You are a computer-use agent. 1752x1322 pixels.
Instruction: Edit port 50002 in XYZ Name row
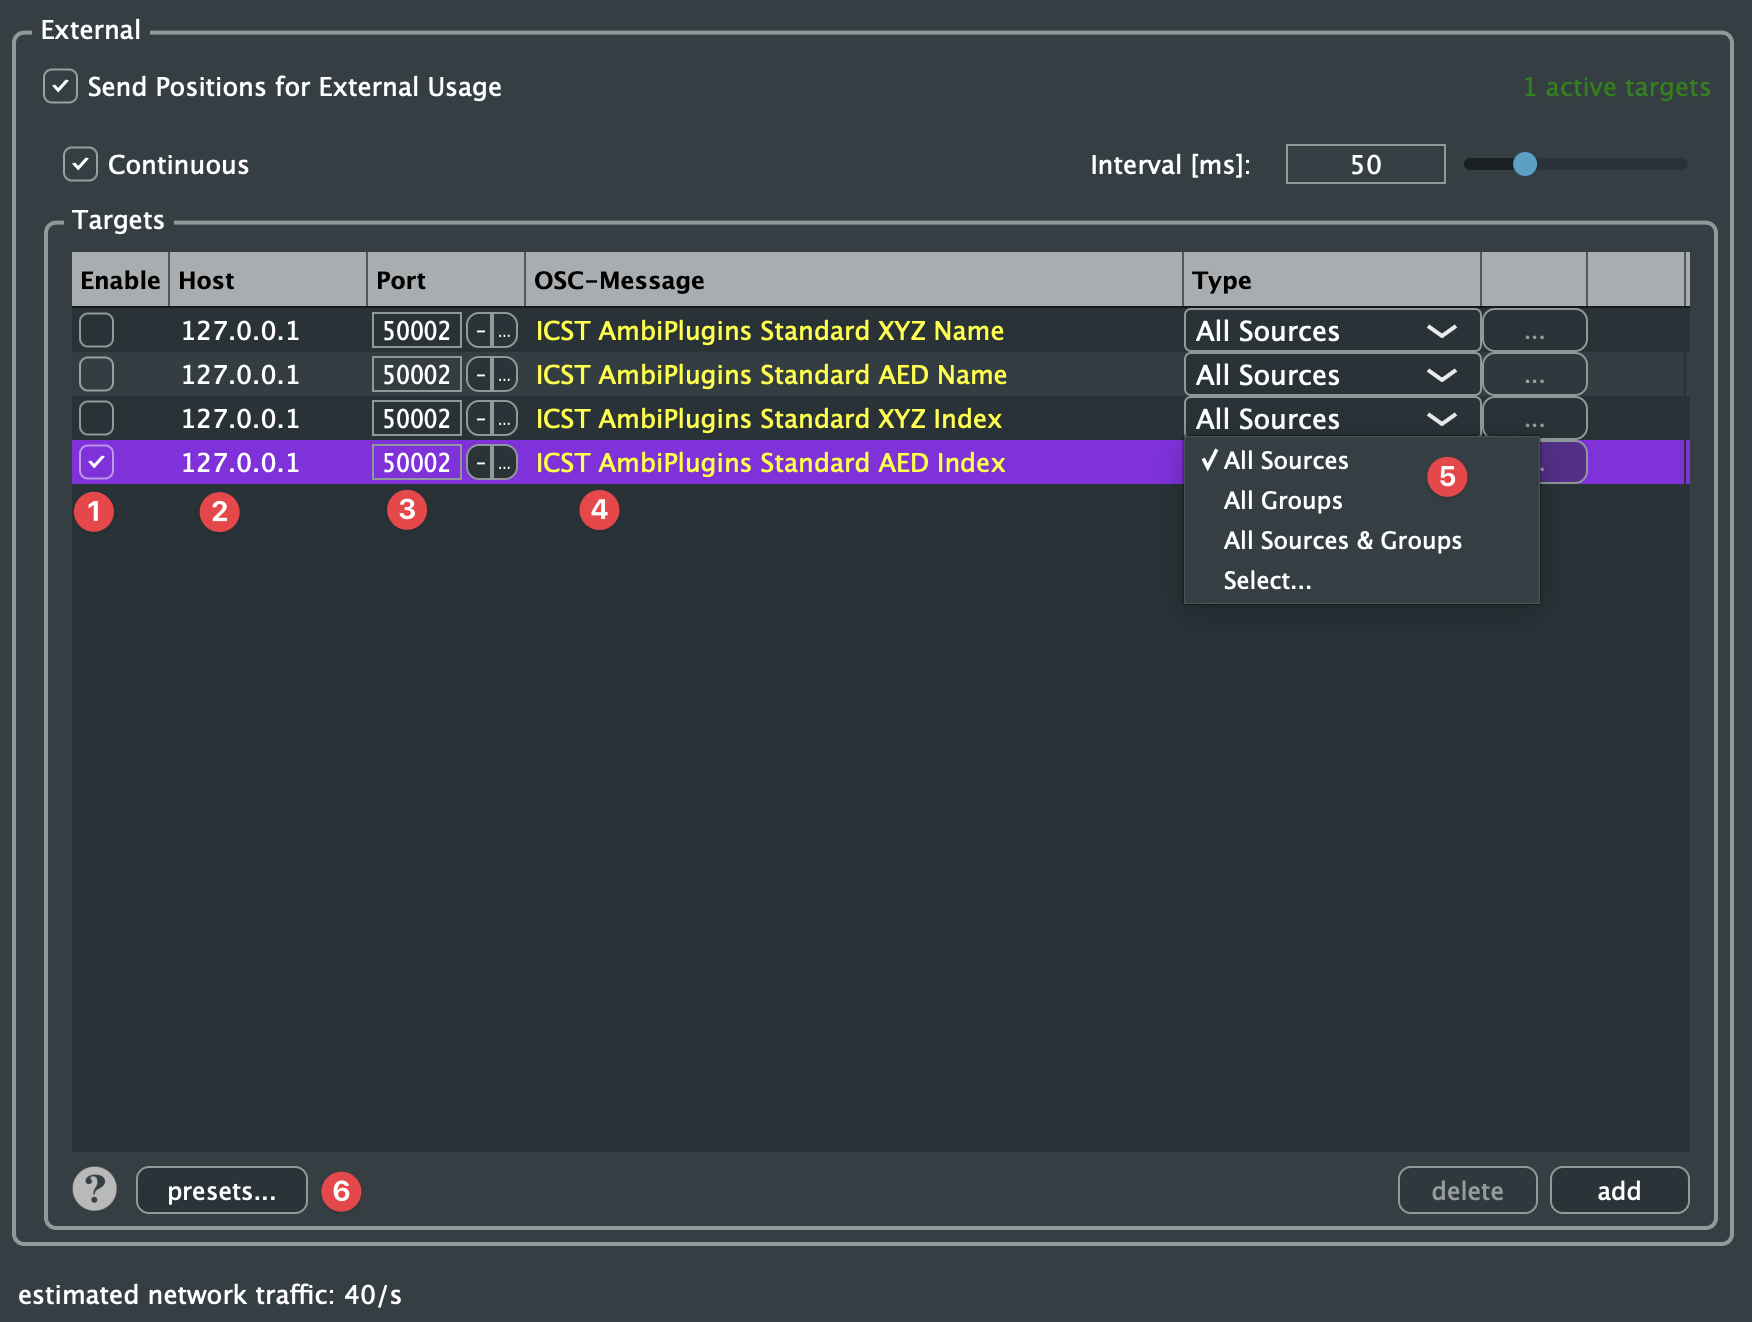416,330
